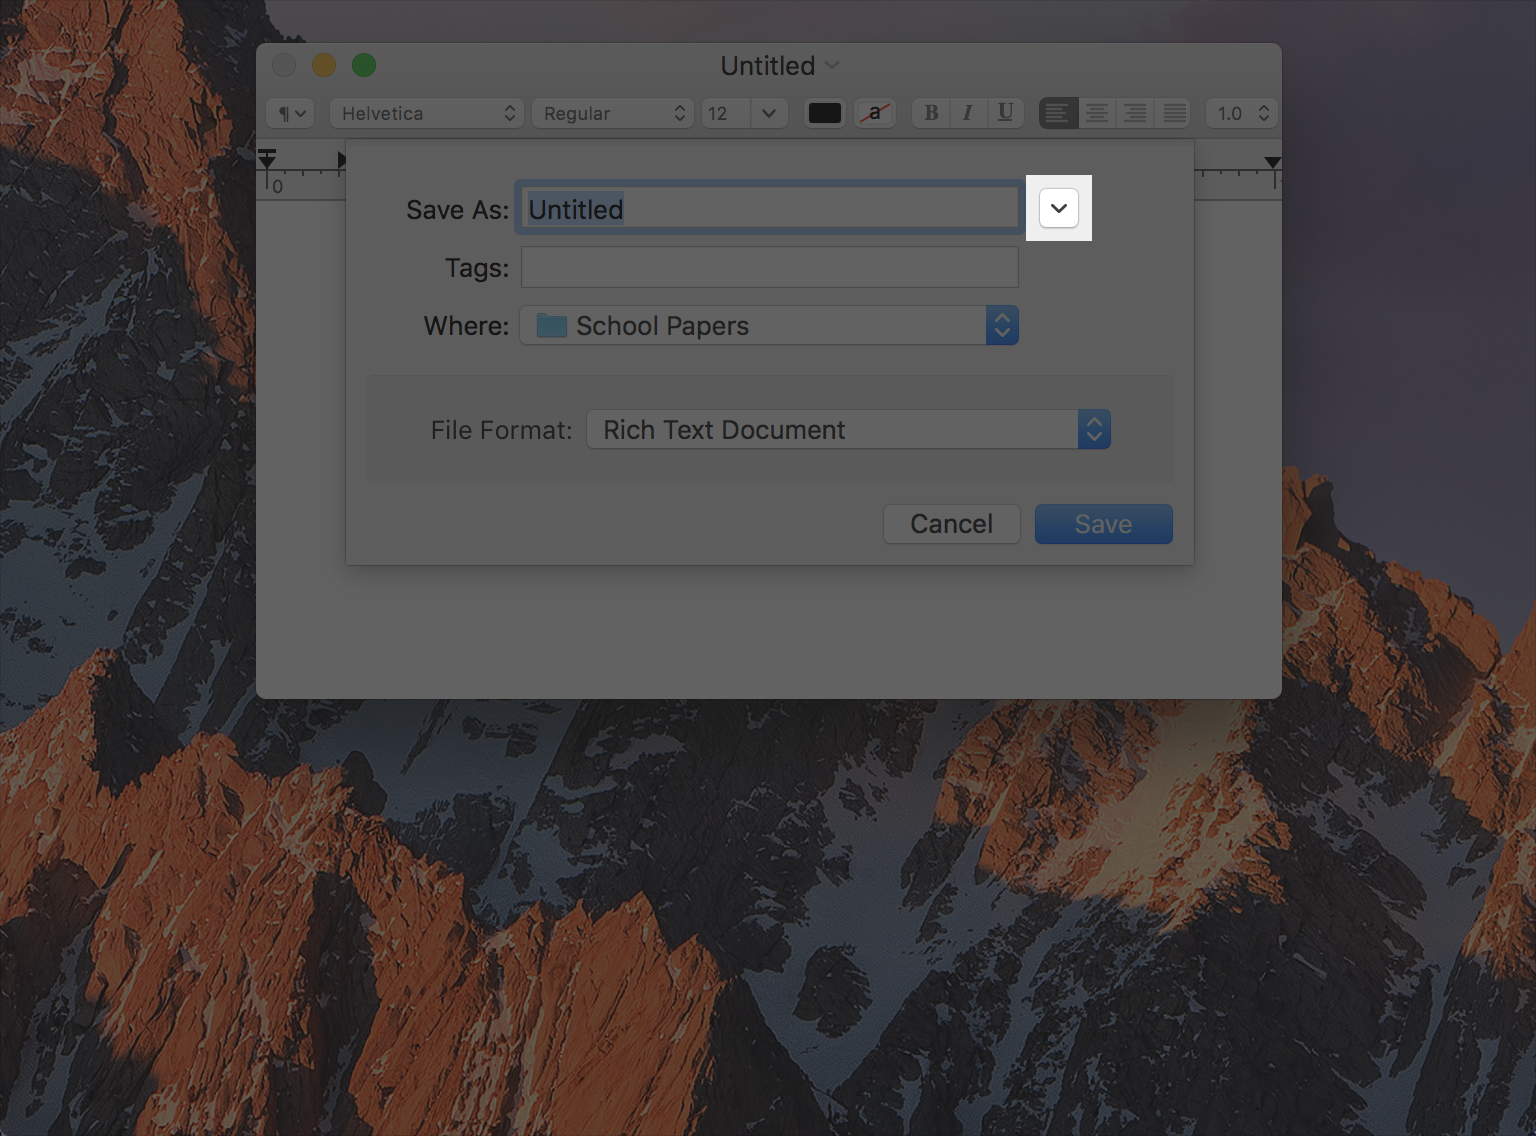Click the Tags input field
Screen dimensions: 1536x1136
(x=769, y=267)
